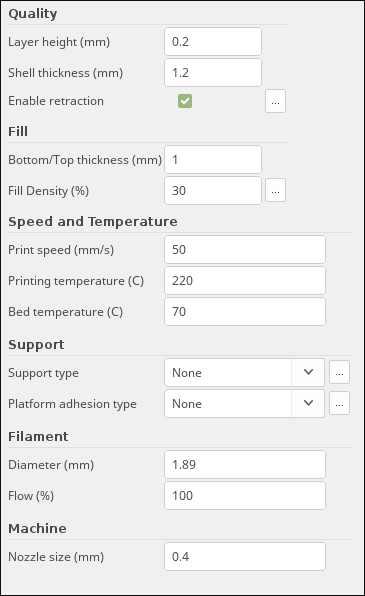
Task: Click the Platform adhesion type None box
Action: click(244, 404)
